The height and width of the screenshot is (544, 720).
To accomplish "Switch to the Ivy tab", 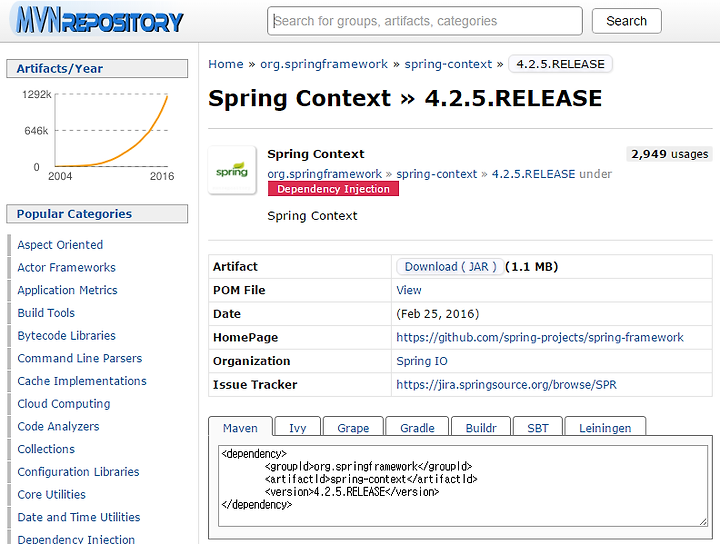I will point(297,427).
